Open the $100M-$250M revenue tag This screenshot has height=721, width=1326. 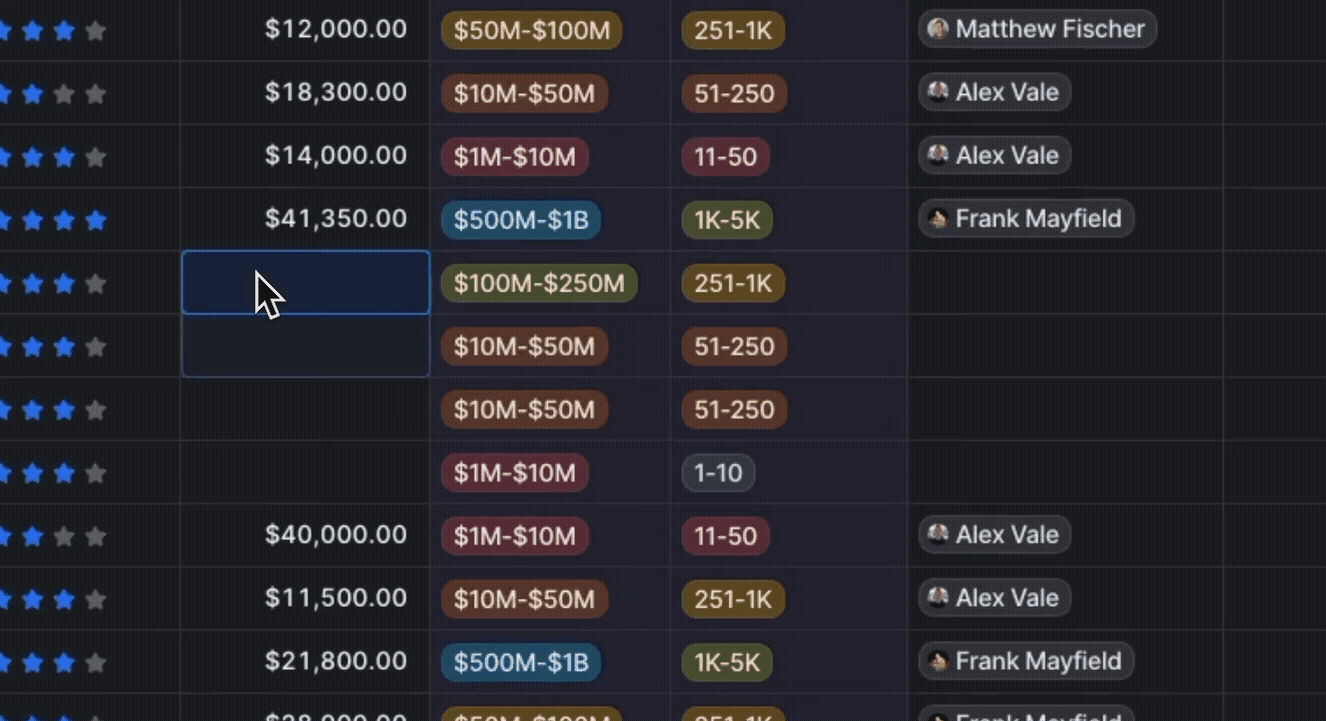coord(538,284)
